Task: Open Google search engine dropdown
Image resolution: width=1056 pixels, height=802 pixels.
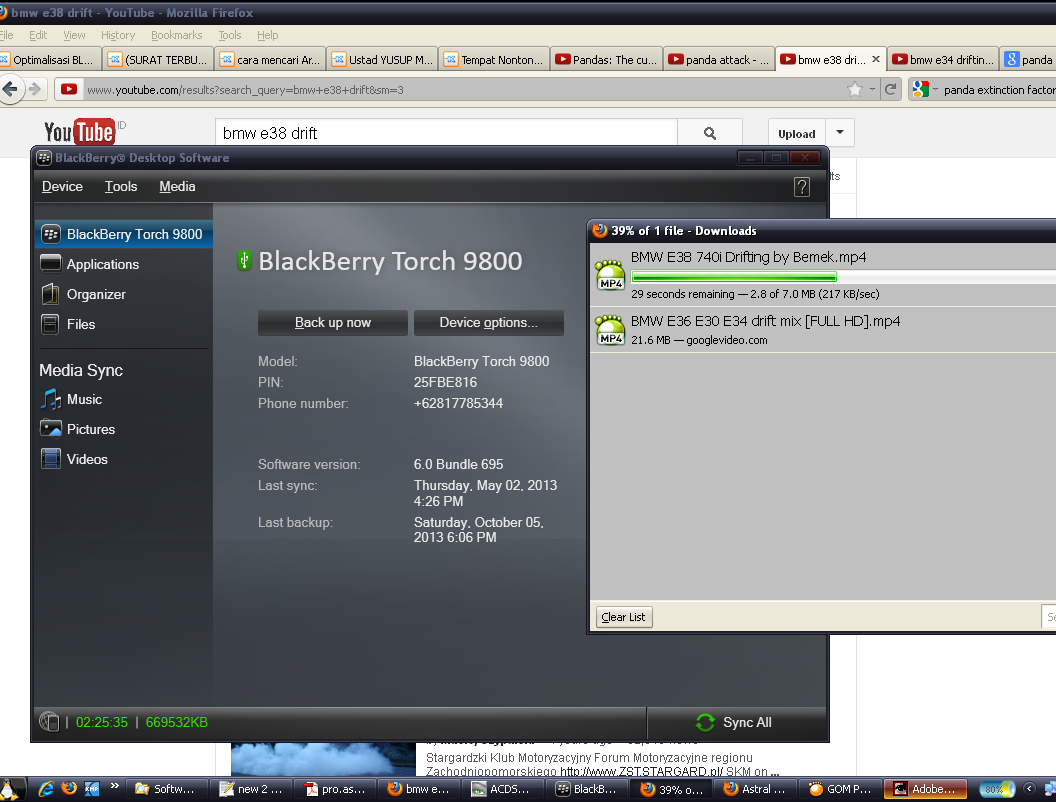Action: (x=926, y=89)
